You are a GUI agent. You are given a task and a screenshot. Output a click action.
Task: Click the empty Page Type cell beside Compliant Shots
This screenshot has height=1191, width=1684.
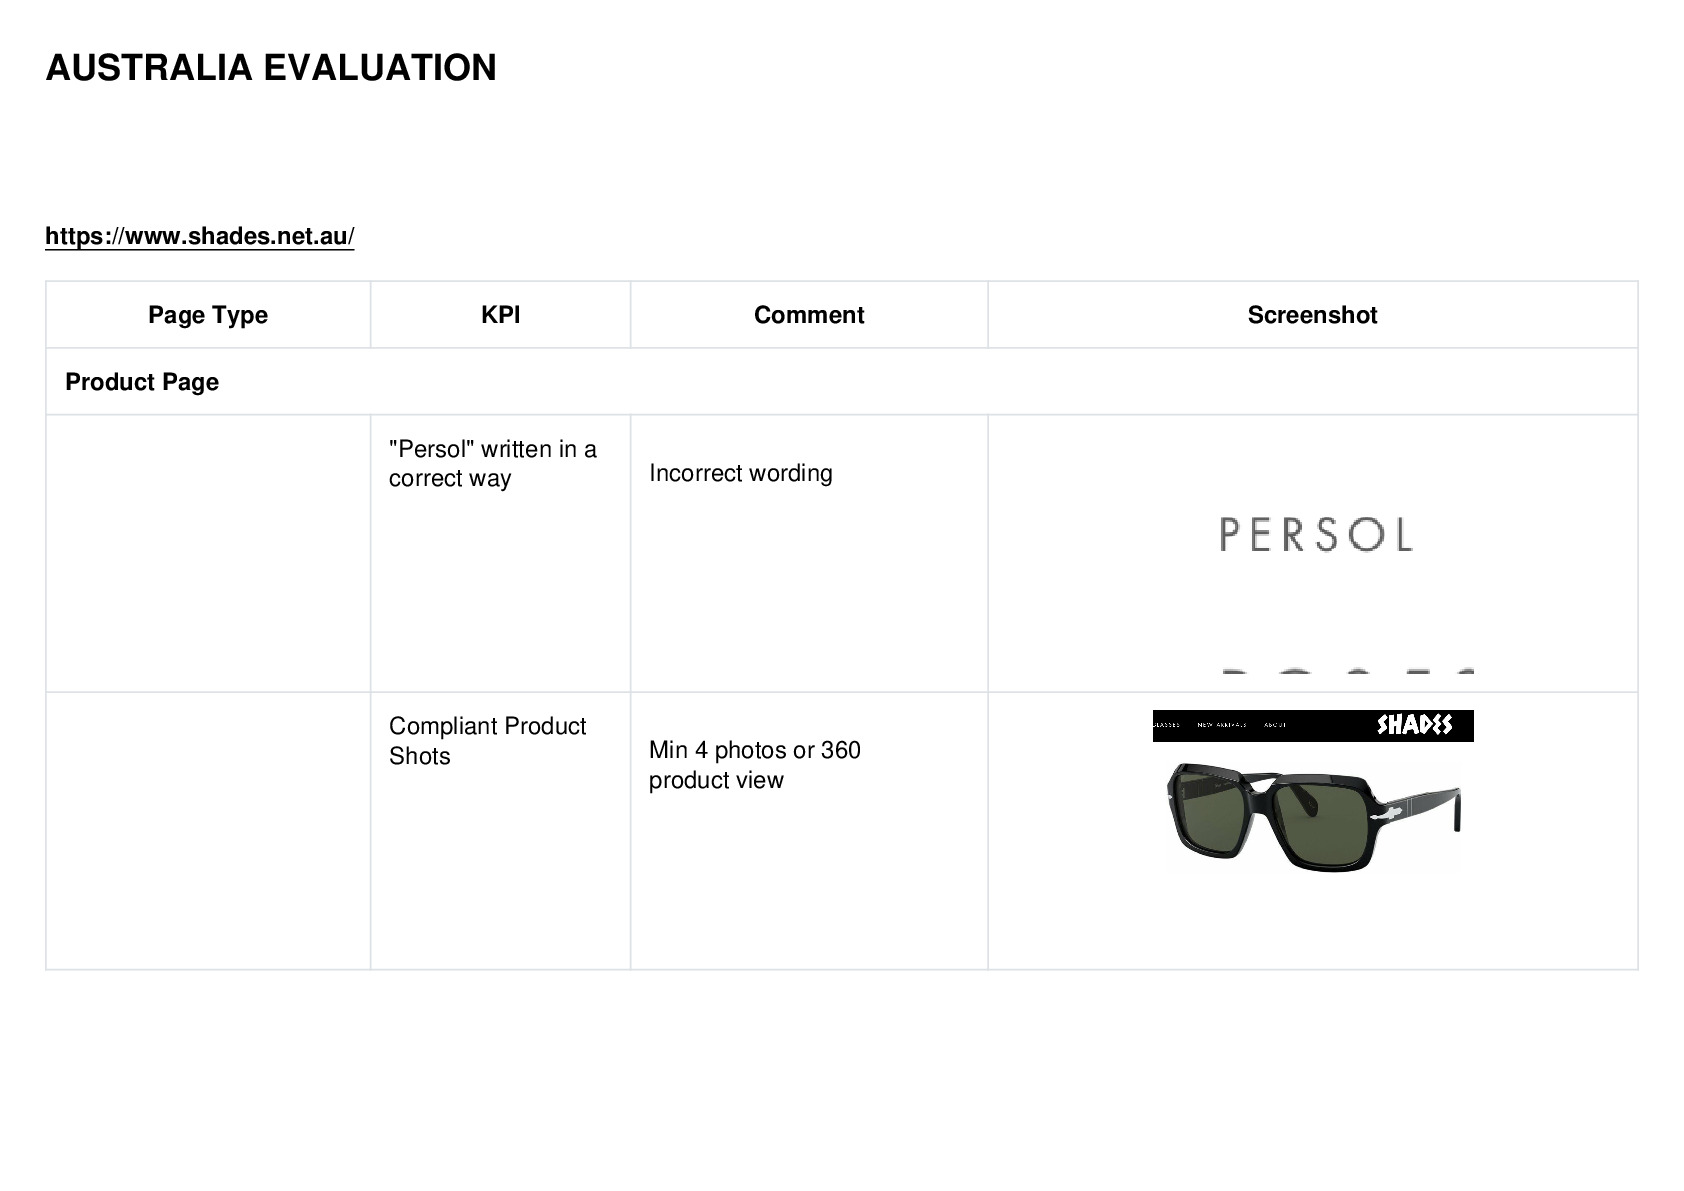[208, 830]
